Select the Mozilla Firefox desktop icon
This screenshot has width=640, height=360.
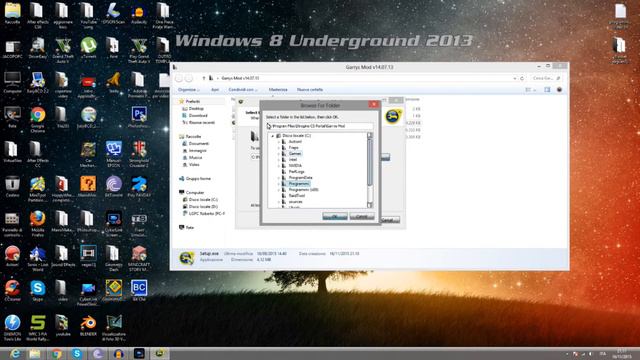[x=38, y=223]
